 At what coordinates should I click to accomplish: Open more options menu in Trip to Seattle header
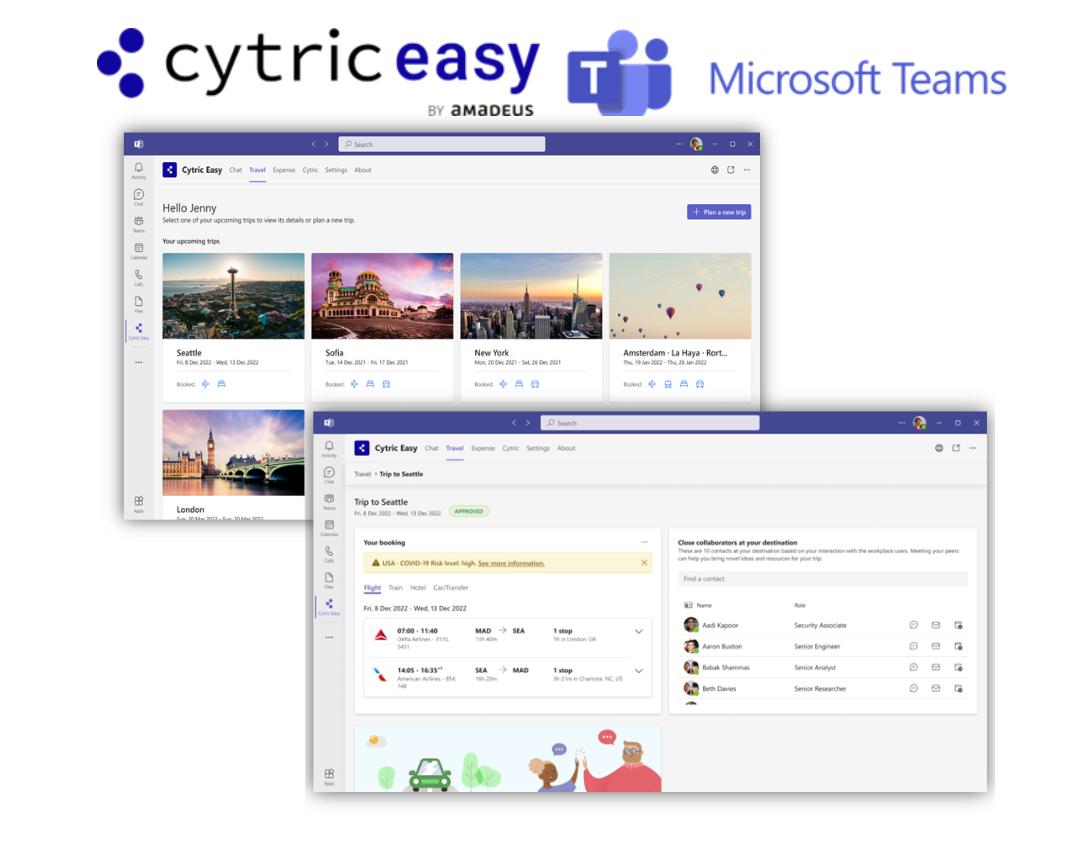973,448
